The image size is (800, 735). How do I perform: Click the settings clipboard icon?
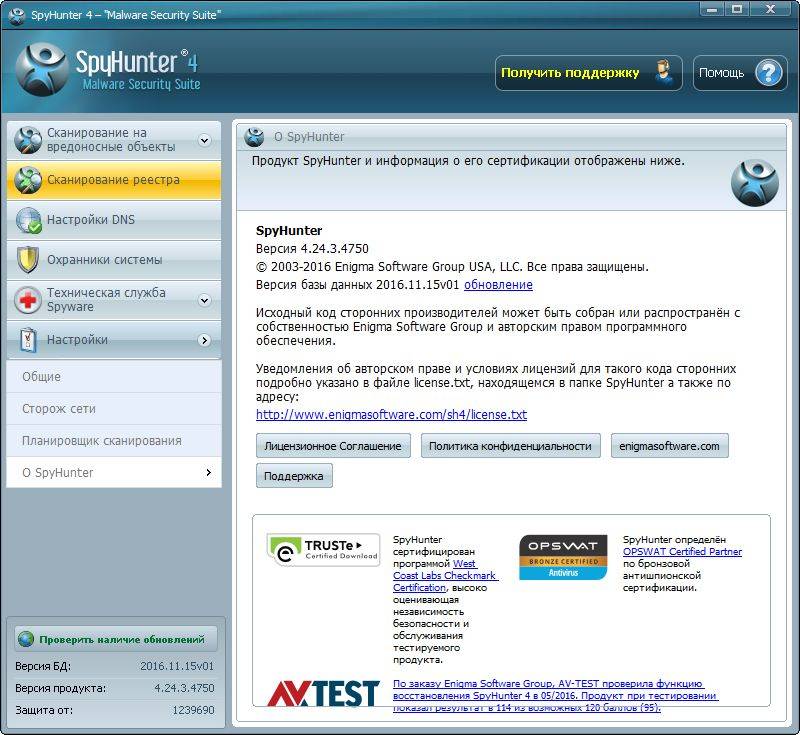click(x=28, y=340)
